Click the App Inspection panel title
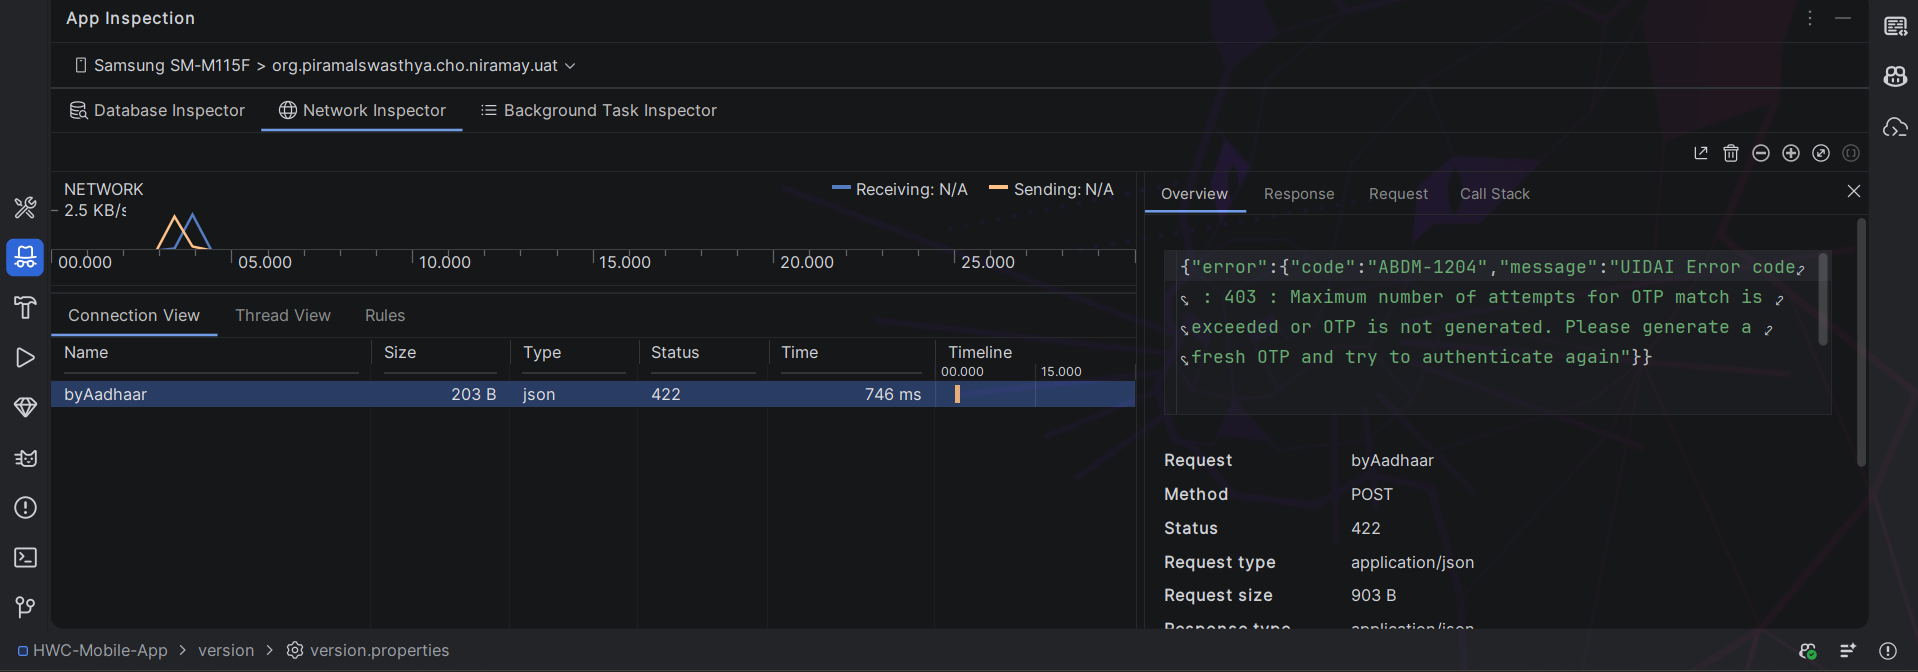Image resolution: width=1918 pixels, height=672 pixels. 130,18
